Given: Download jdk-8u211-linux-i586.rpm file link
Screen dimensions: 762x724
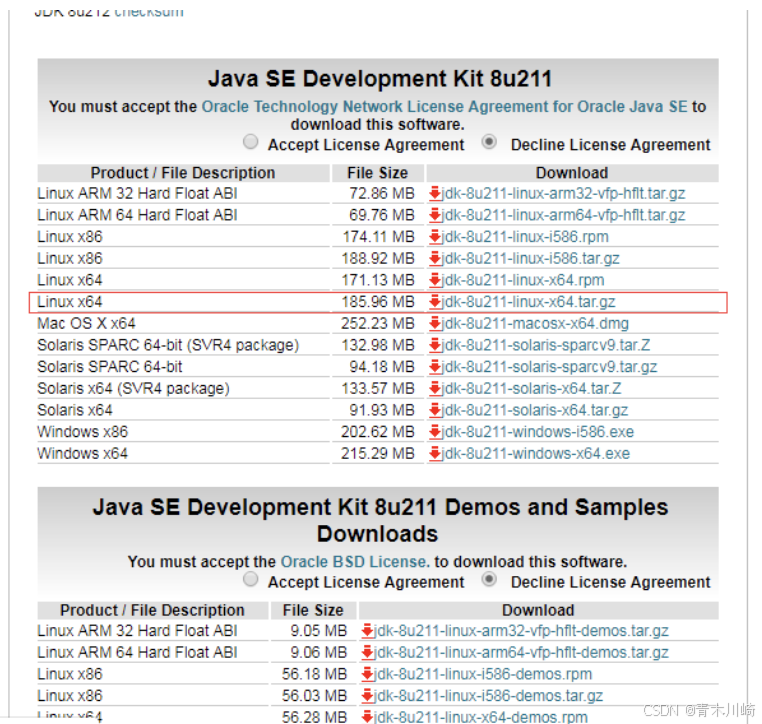Looking at the screenshot, I should (x=525, y=237).
